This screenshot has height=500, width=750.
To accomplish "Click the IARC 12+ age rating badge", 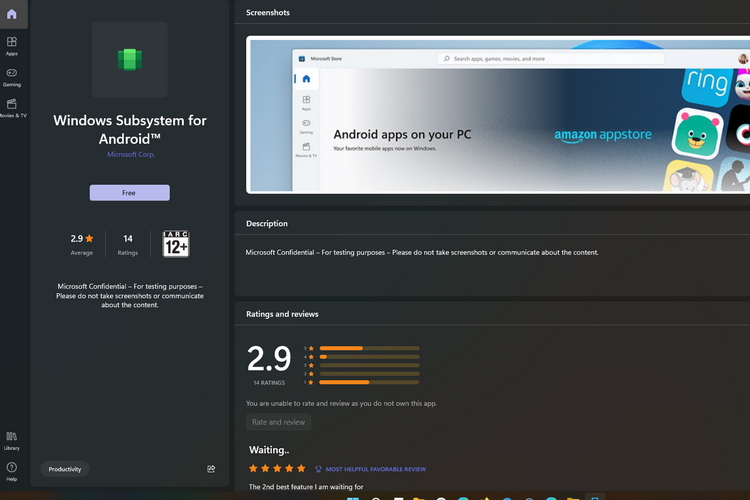I will pyautogui.click(x=176, y=244).
